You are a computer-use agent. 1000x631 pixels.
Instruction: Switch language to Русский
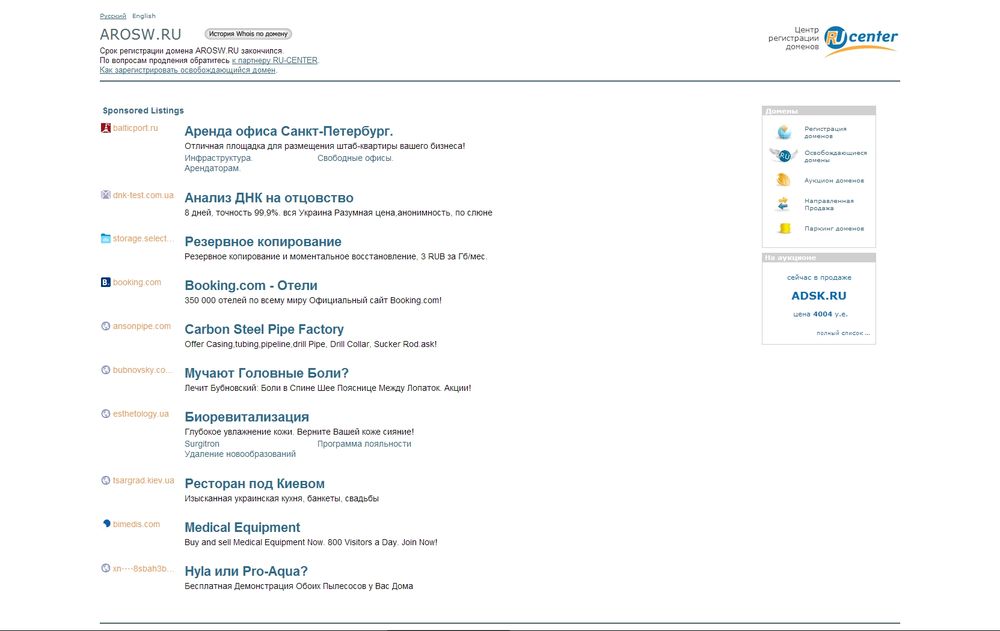(113, 16)
